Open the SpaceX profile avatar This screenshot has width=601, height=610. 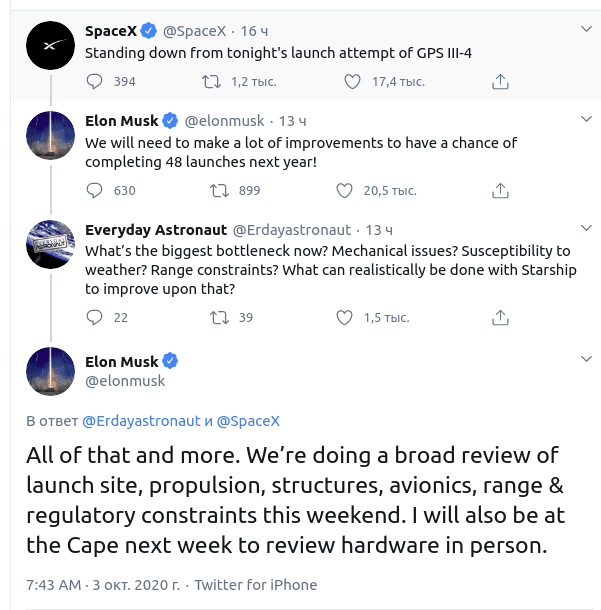(50, 47)
